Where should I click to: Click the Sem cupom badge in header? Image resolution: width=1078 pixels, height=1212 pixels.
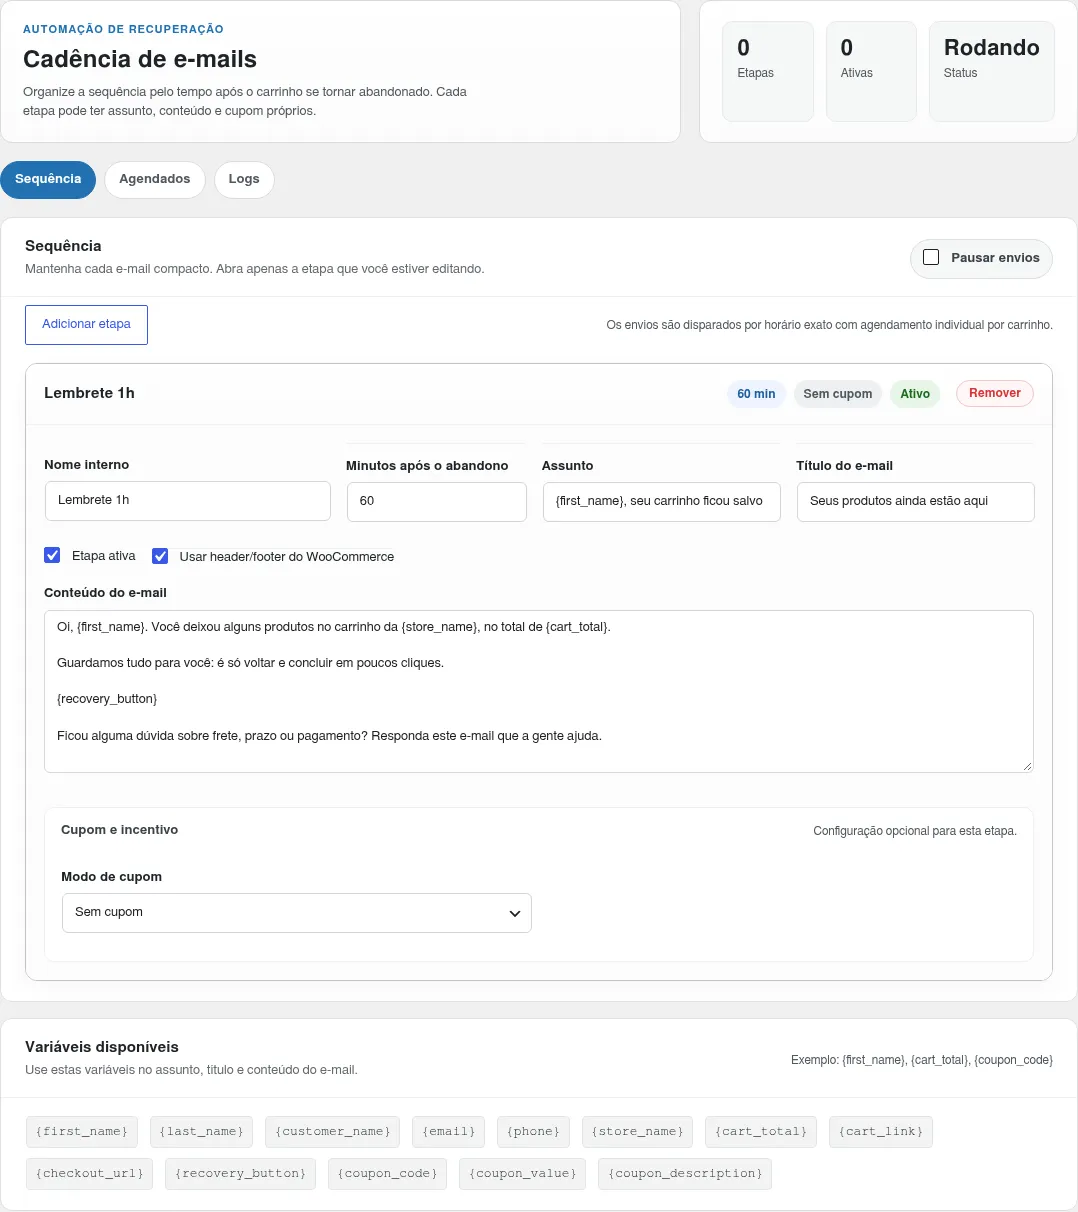pyautogui.click(x=838, y=394)
